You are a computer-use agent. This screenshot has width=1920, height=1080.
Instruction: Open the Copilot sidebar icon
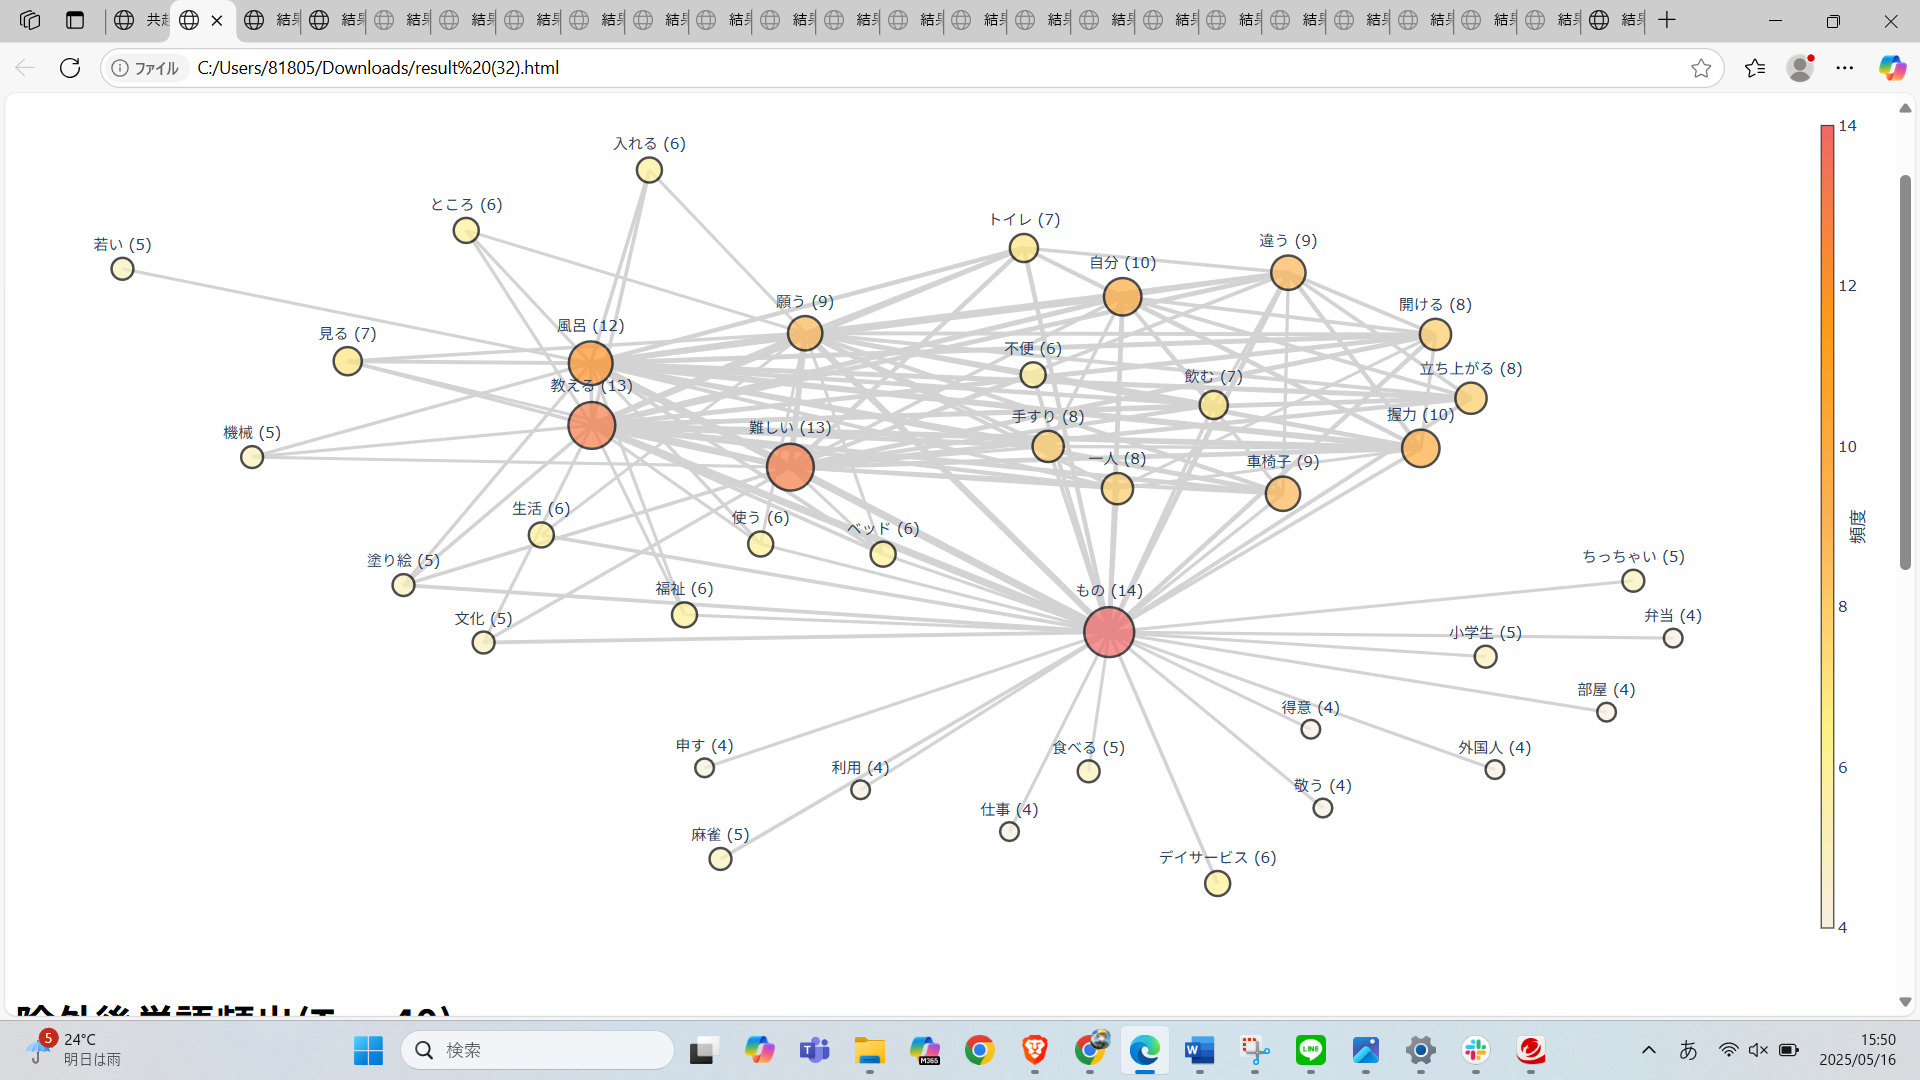click(x=1892, y=68)
